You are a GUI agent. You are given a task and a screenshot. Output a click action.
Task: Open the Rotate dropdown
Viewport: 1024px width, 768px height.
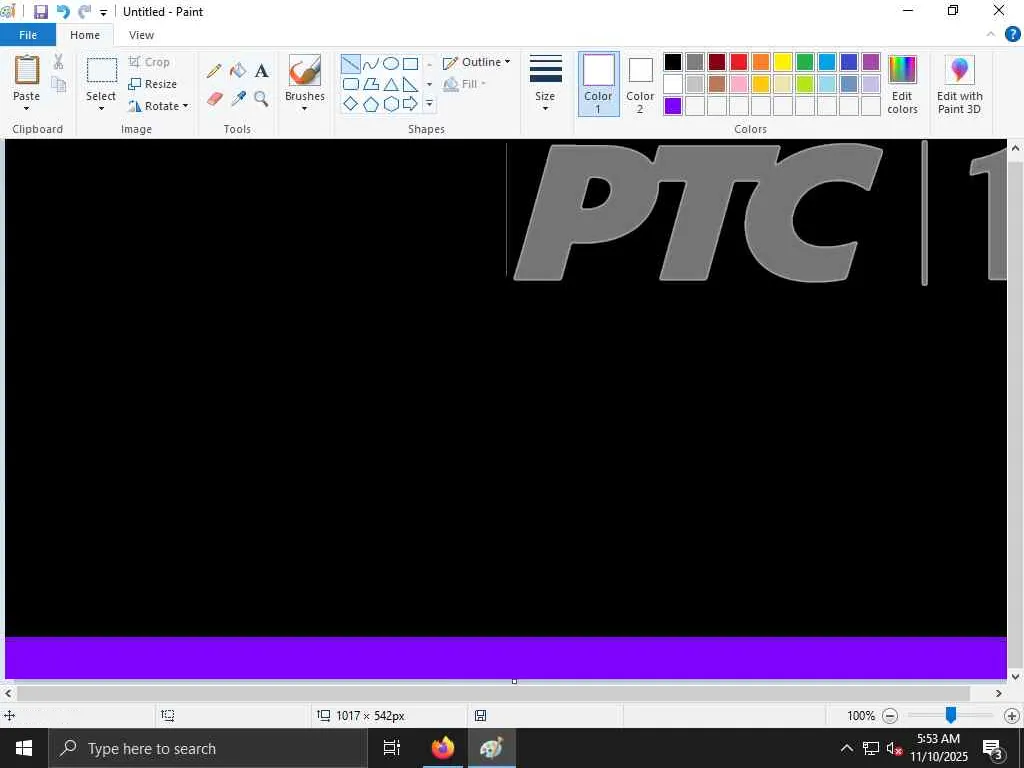159,106
